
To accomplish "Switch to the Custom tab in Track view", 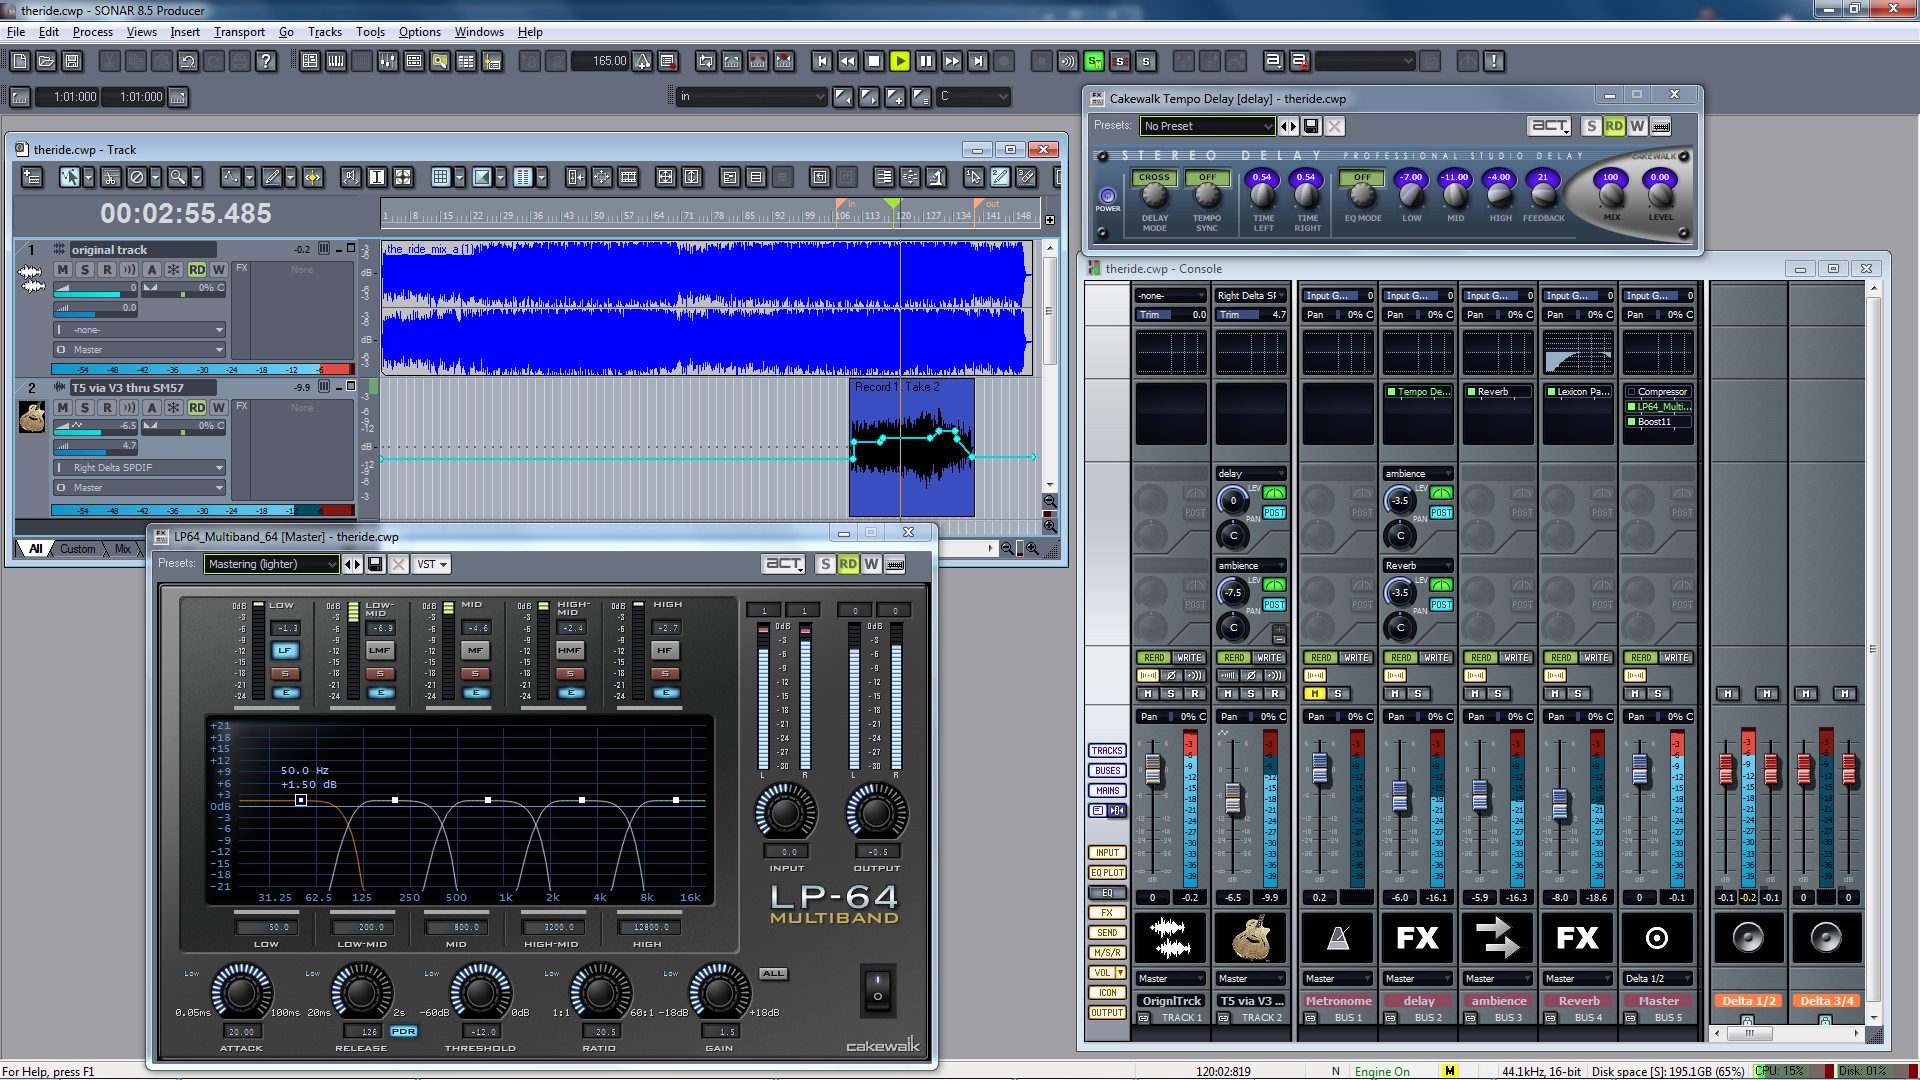I will point(77,549).
